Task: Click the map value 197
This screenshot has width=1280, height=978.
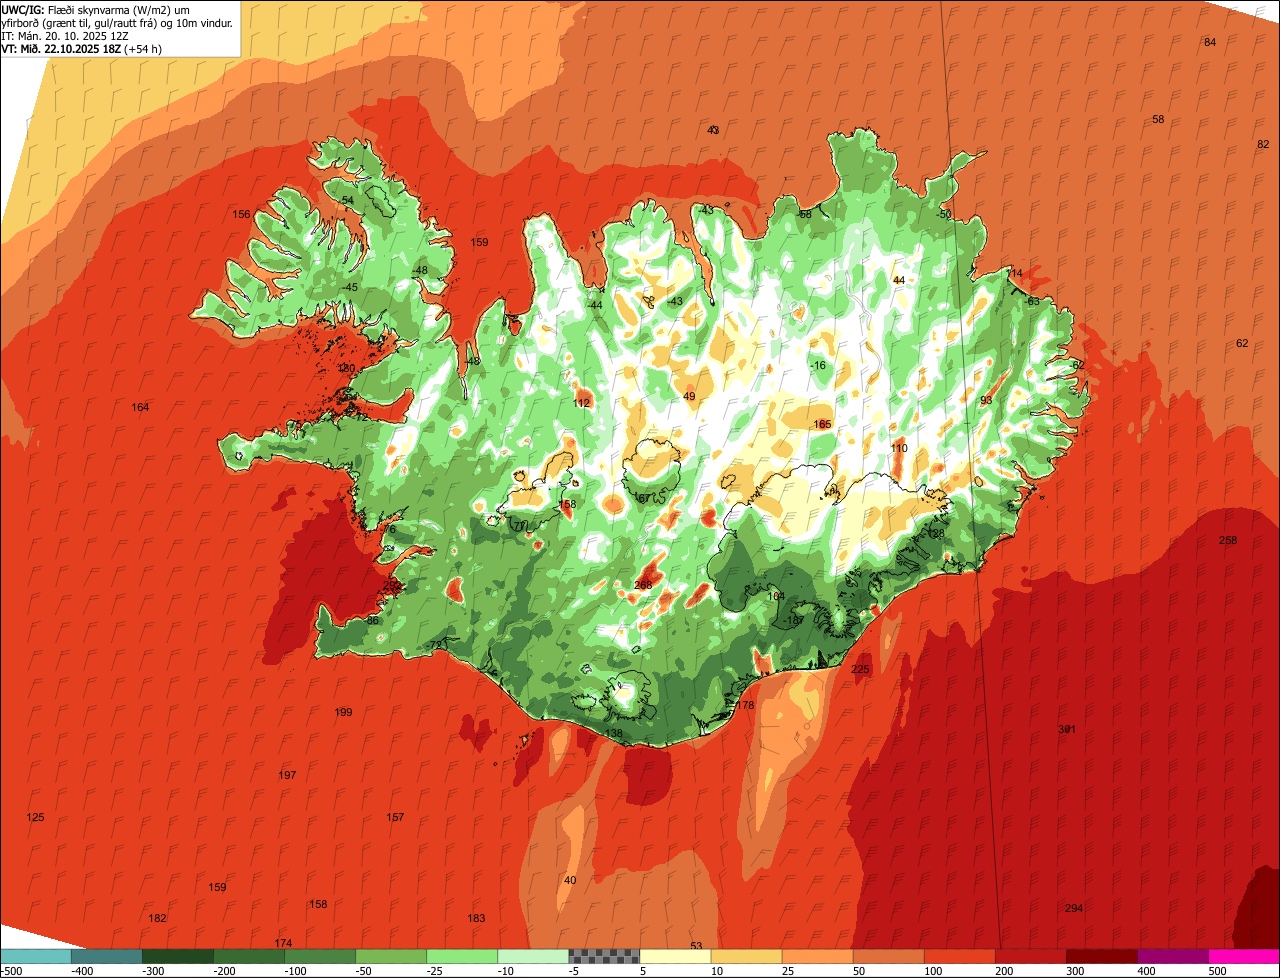Action: 287,775
